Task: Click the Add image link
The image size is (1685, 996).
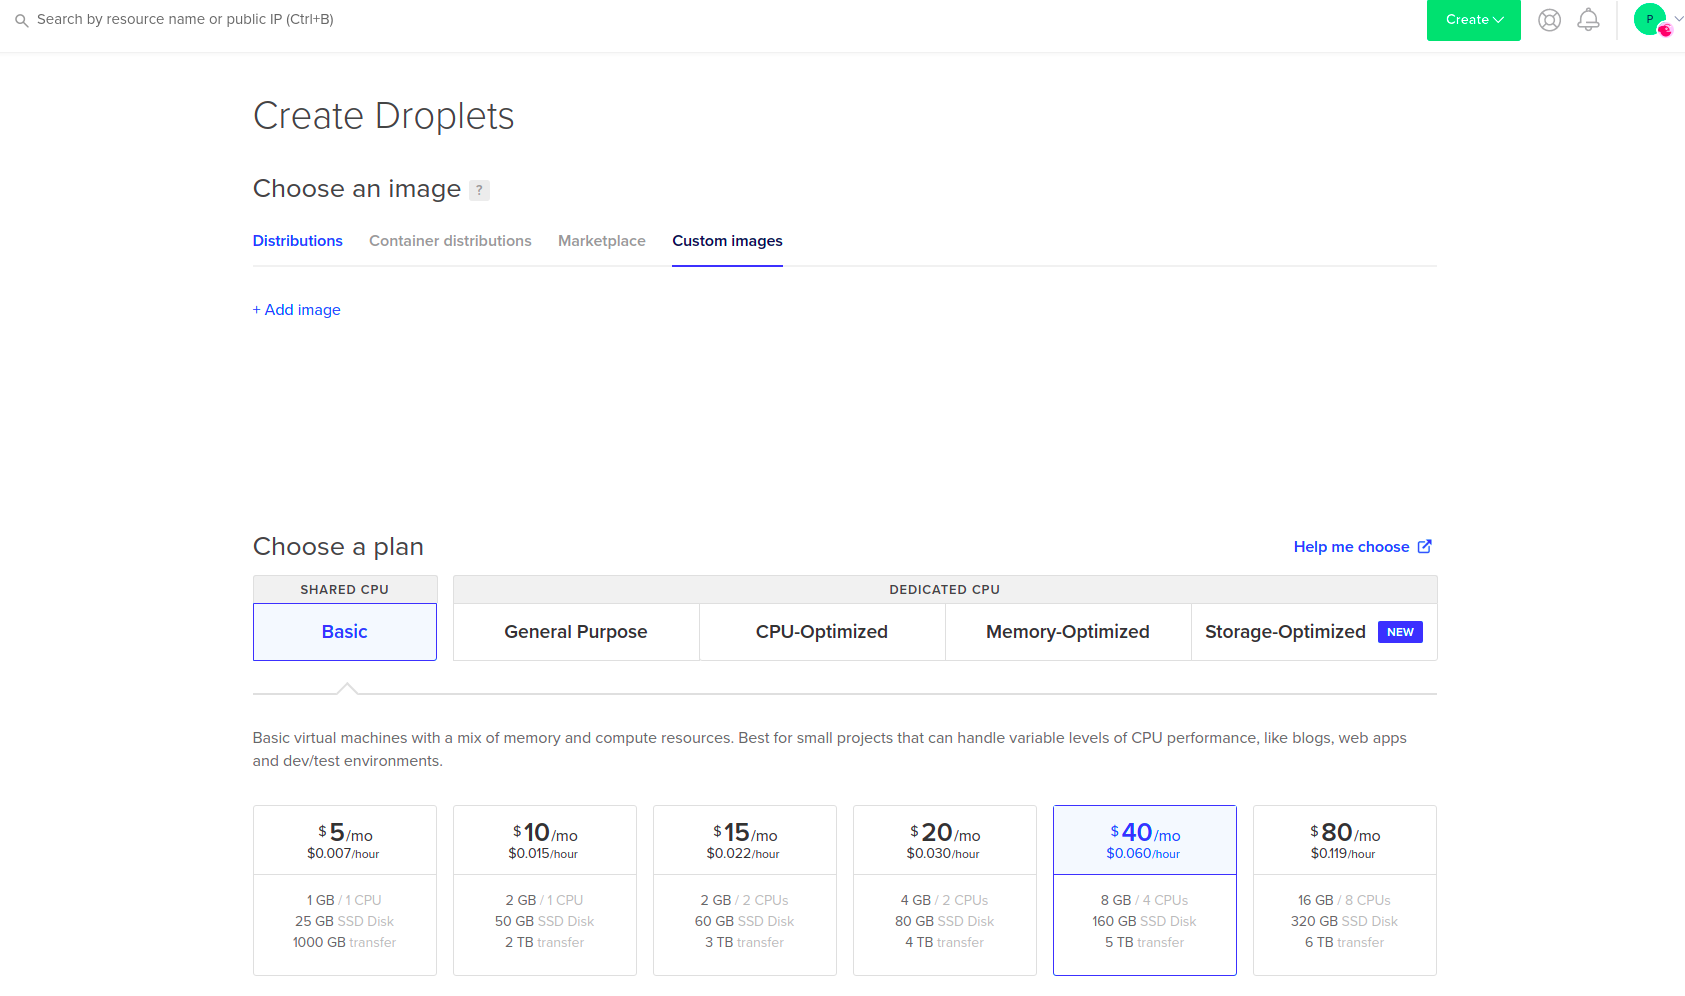Action: click(297, 310)
